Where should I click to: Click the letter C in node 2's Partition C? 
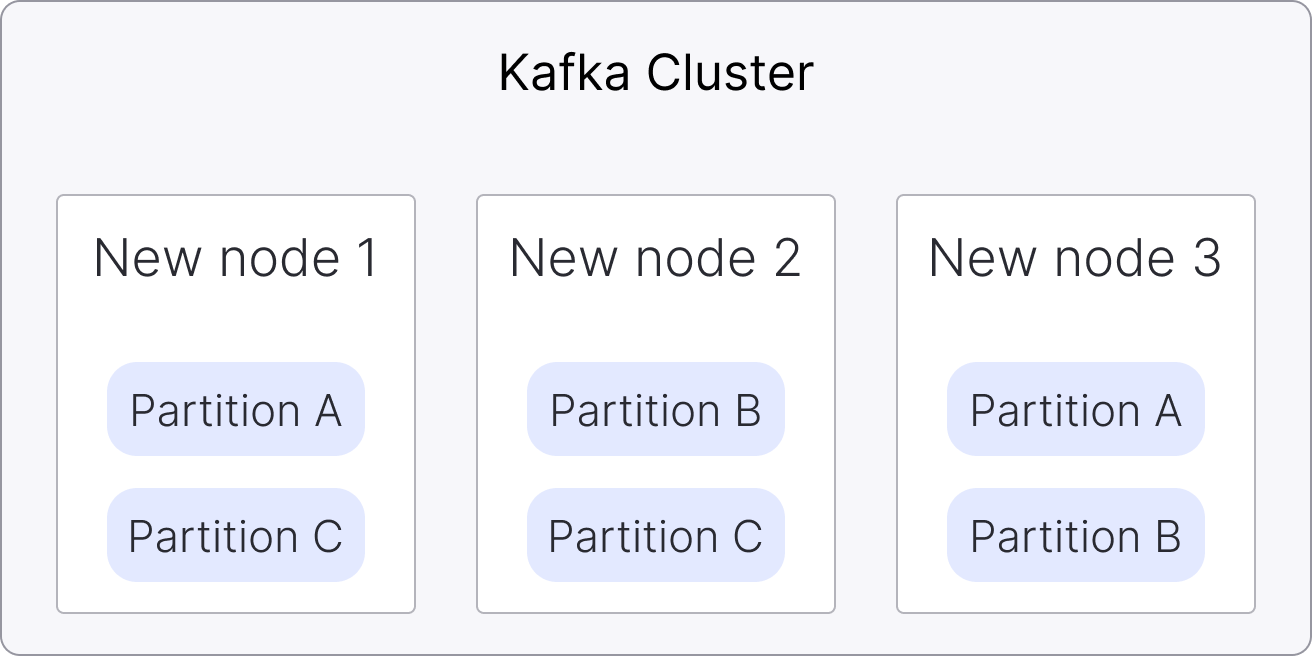(748, 537)
